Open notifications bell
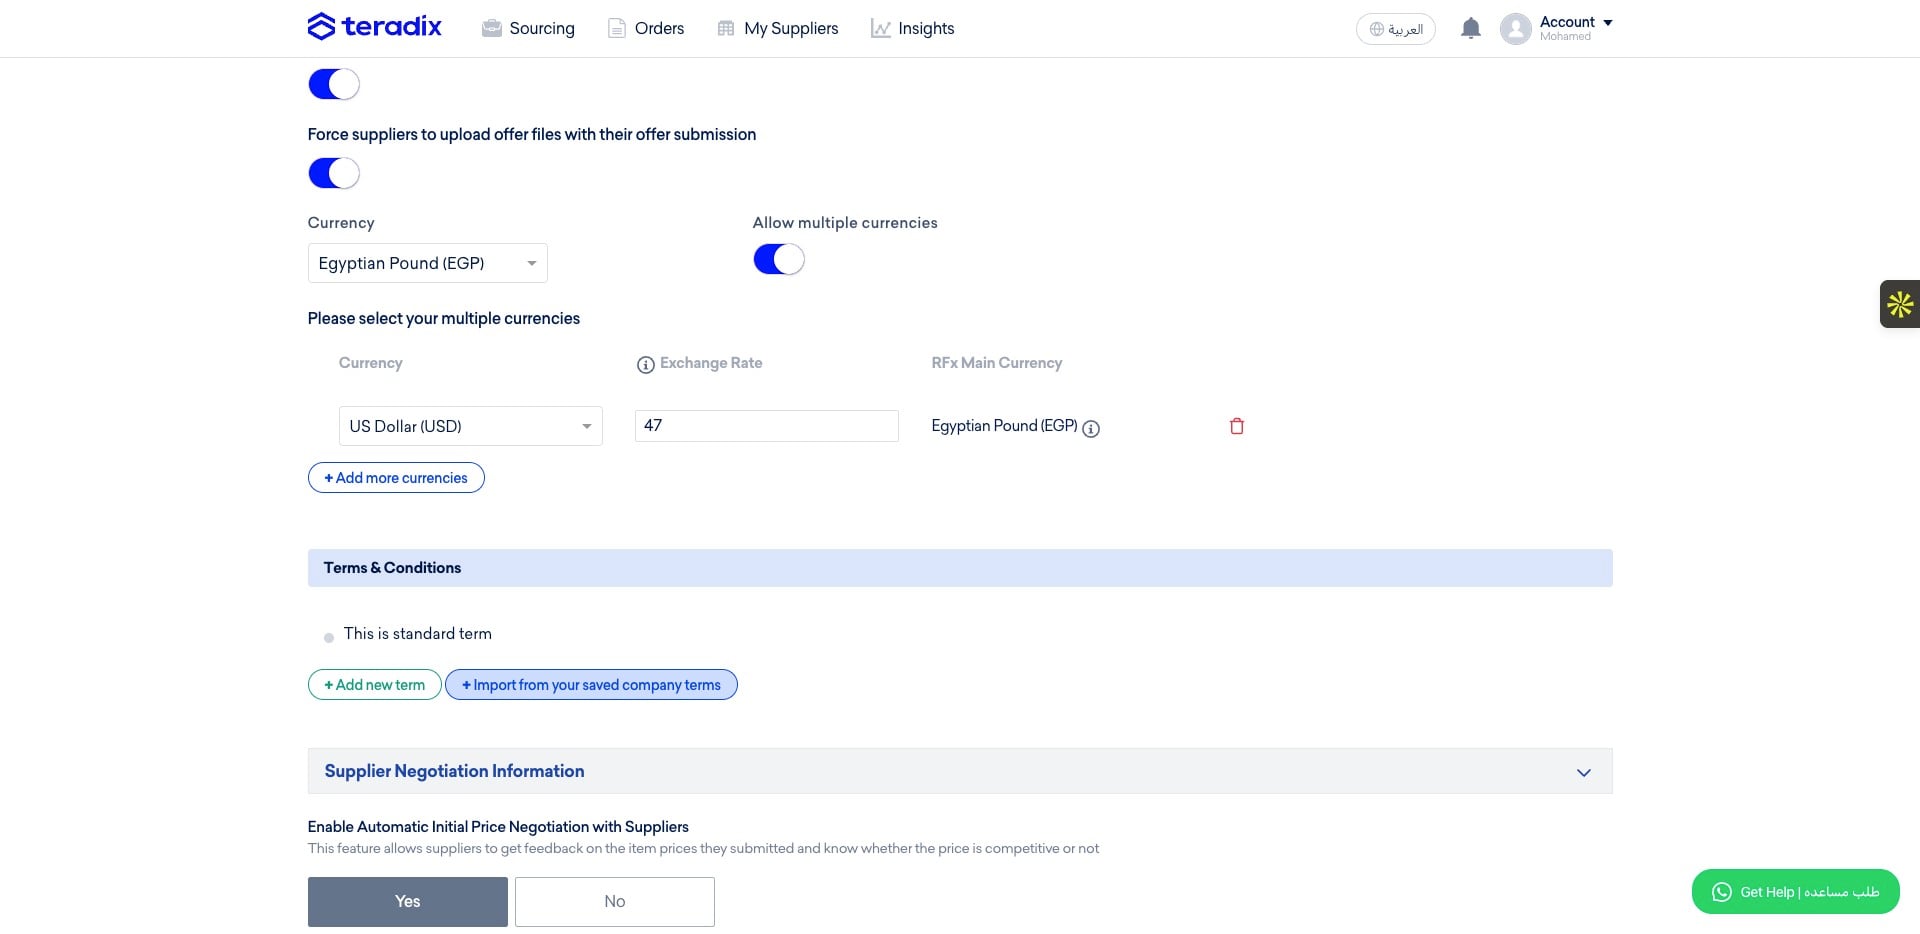The width and height of the screenshot is (1920, 934). coord(1470,28)
